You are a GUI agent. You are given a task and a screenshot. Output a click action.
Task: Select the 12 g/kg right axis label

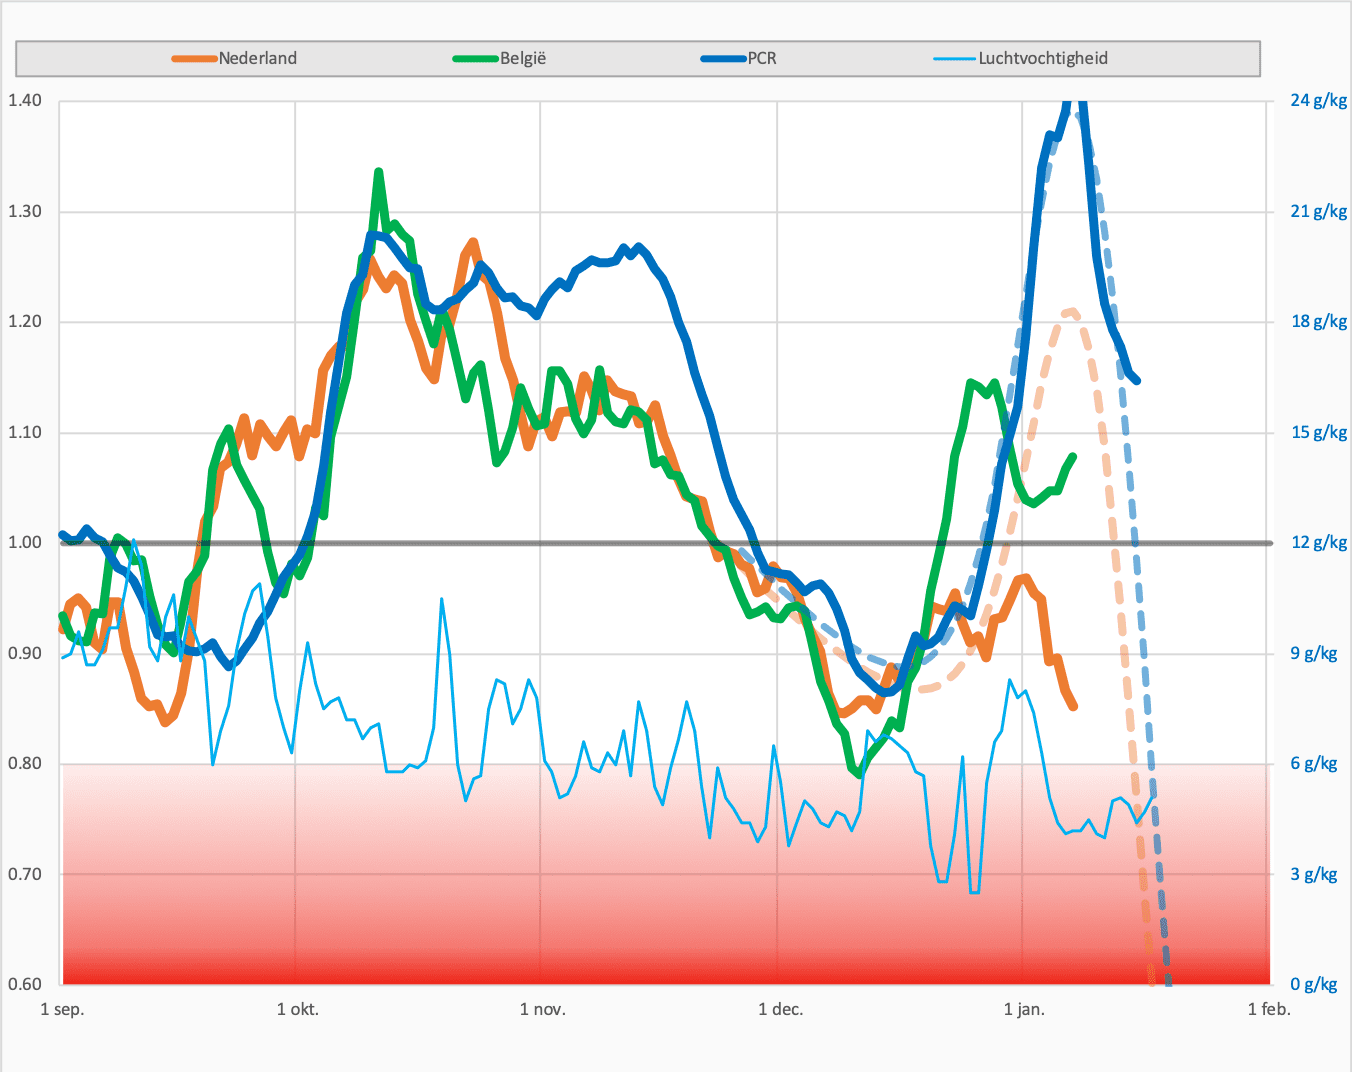click(1318, 542)
